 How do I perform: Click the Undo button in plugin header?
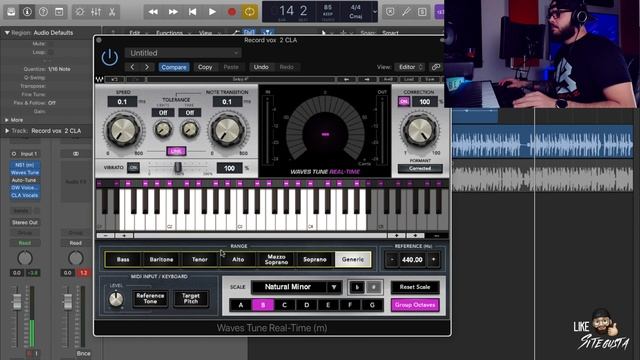pyautogui.click(x=261, y=67)
